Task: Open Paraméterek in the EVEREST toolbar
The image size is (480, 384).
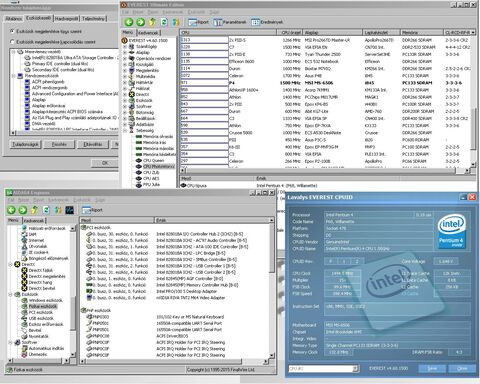Action: click(x=230, y=22)
